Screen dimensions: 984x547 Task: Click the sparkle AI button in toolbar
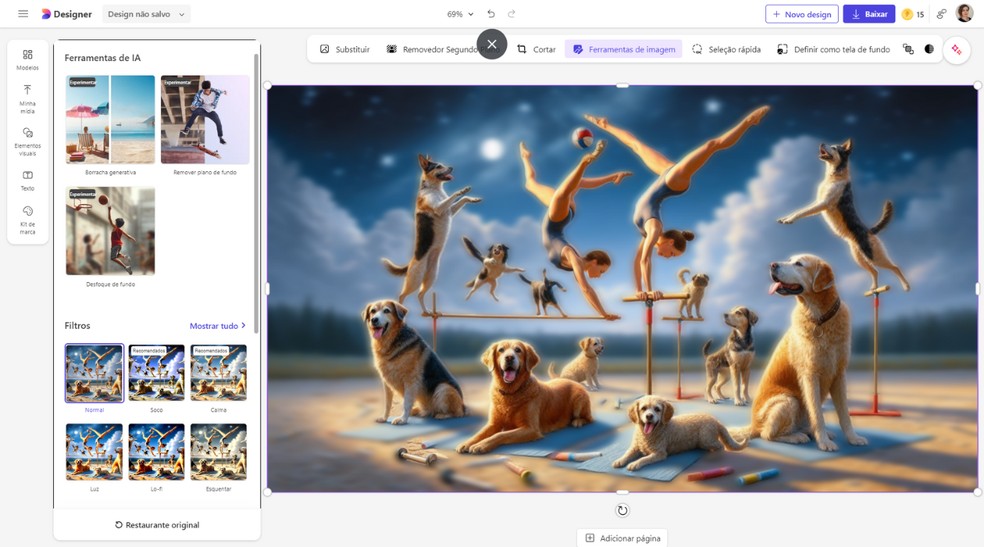click(x=956, y=50)
